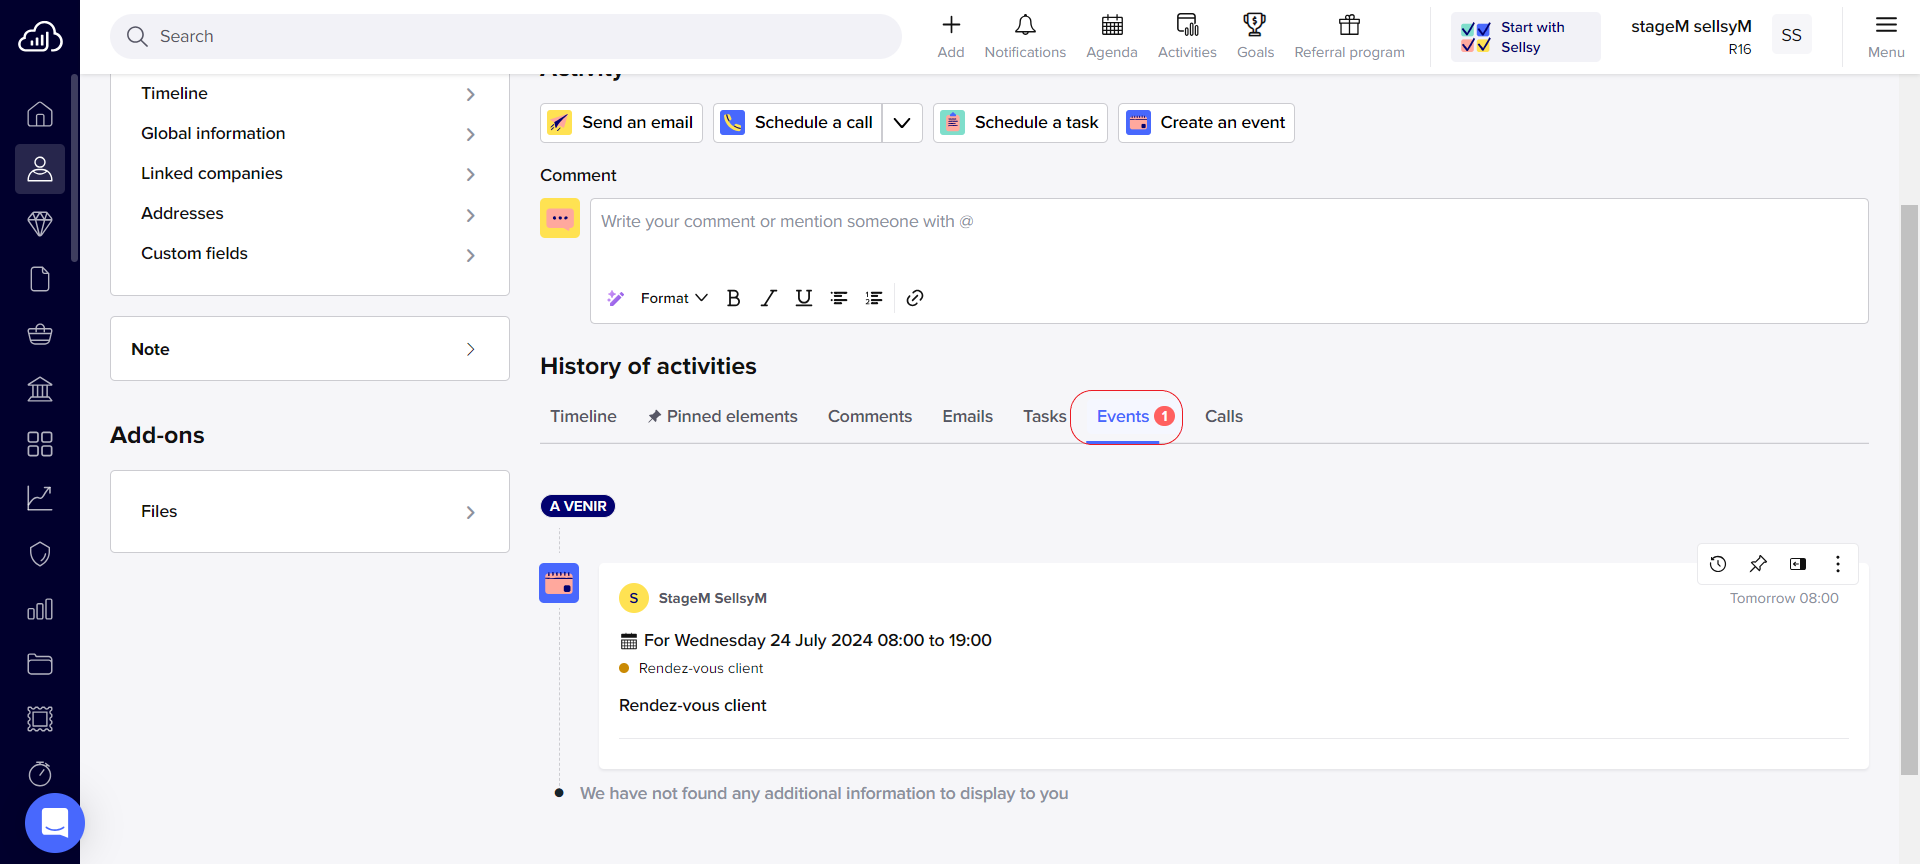Open the Format dropdown
The image size is (1920, 864).
[674, 298]
